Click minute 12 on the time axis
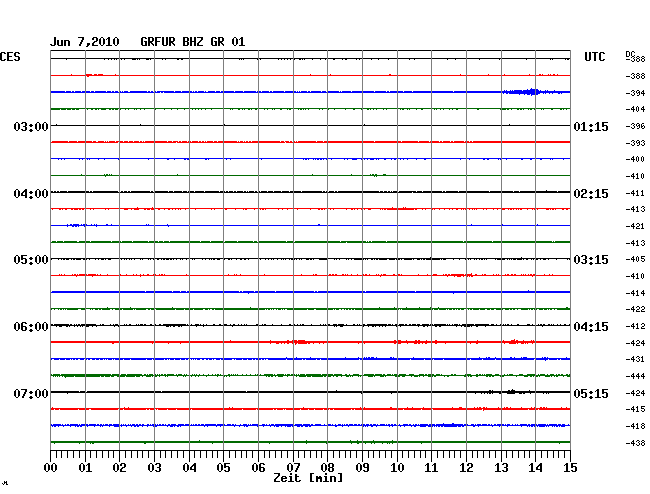This screenshot has width=650, height=494. click(466, 468)
